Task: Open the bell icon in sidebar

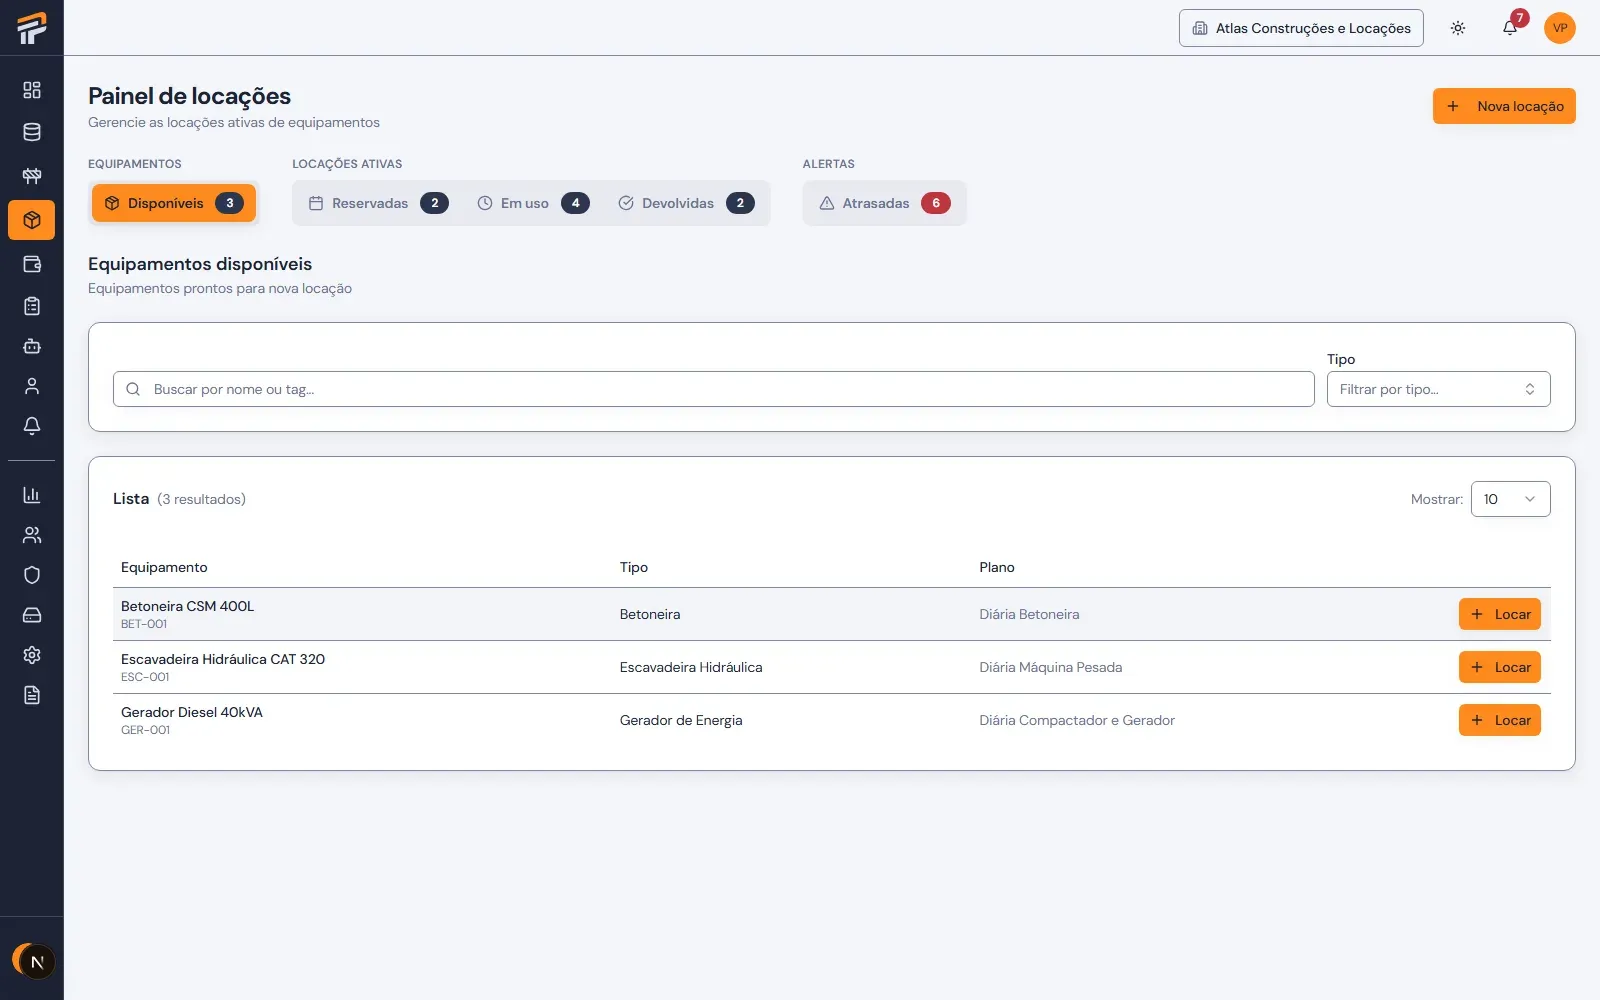Action: (x=32, y=426)
